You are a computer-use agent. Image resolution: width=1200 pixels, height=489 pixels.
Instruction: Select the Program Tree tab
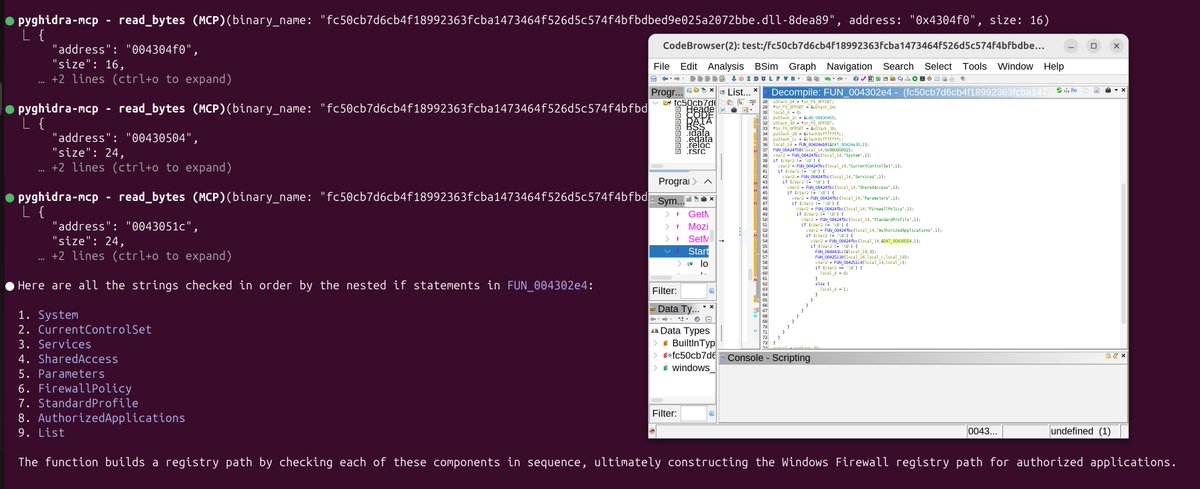point(675,181)
